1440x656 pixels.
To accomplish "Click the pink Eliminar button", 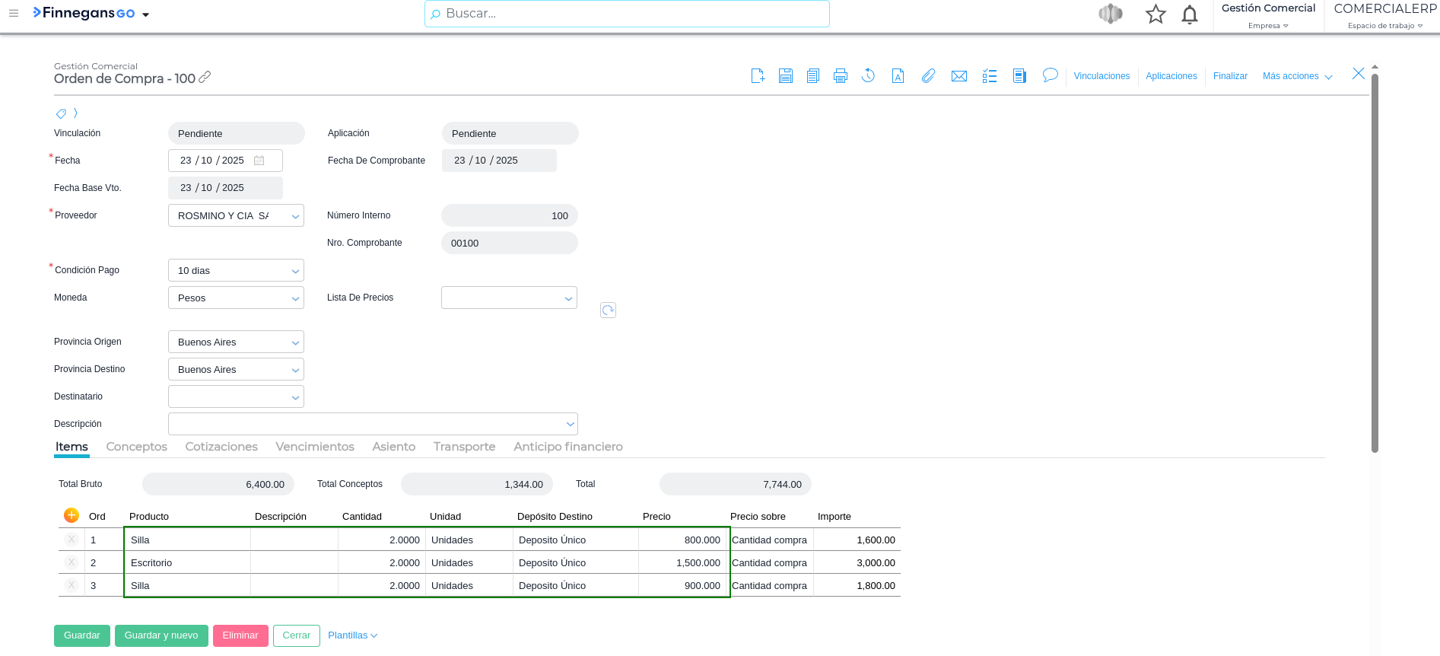I will [240, 636].
